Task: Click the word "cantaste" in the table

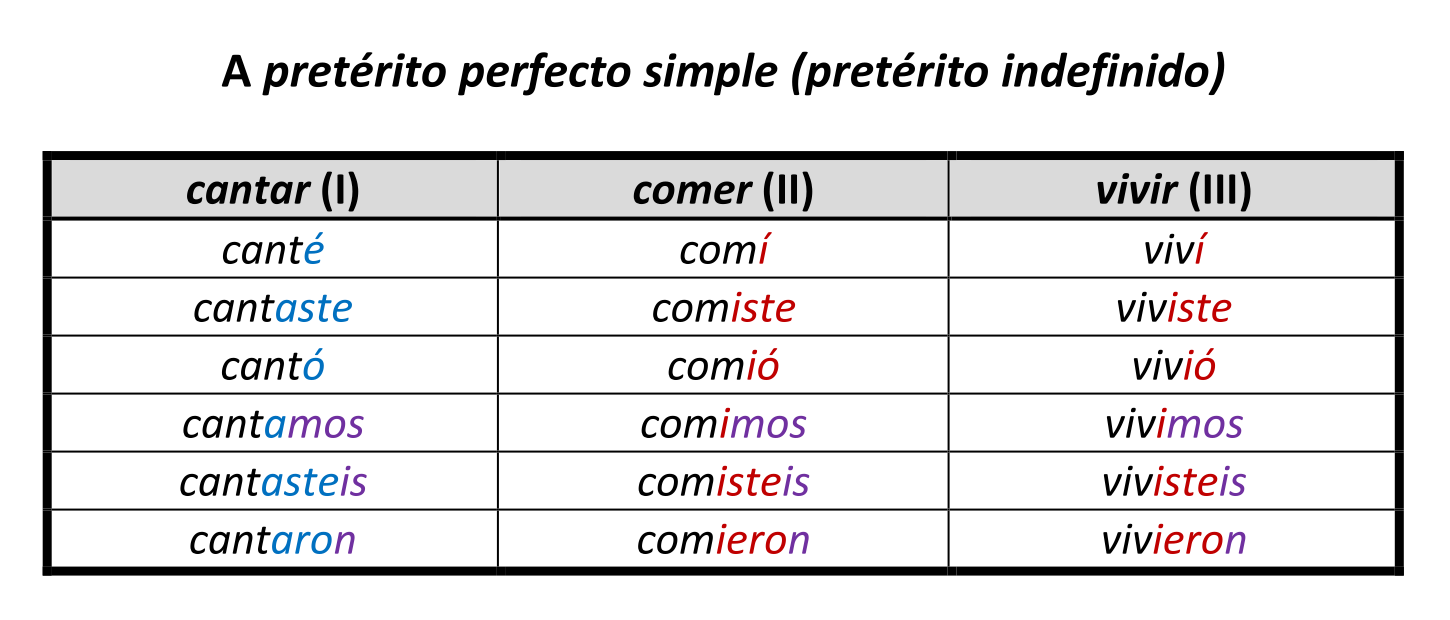Action: (x=272, y=308)
